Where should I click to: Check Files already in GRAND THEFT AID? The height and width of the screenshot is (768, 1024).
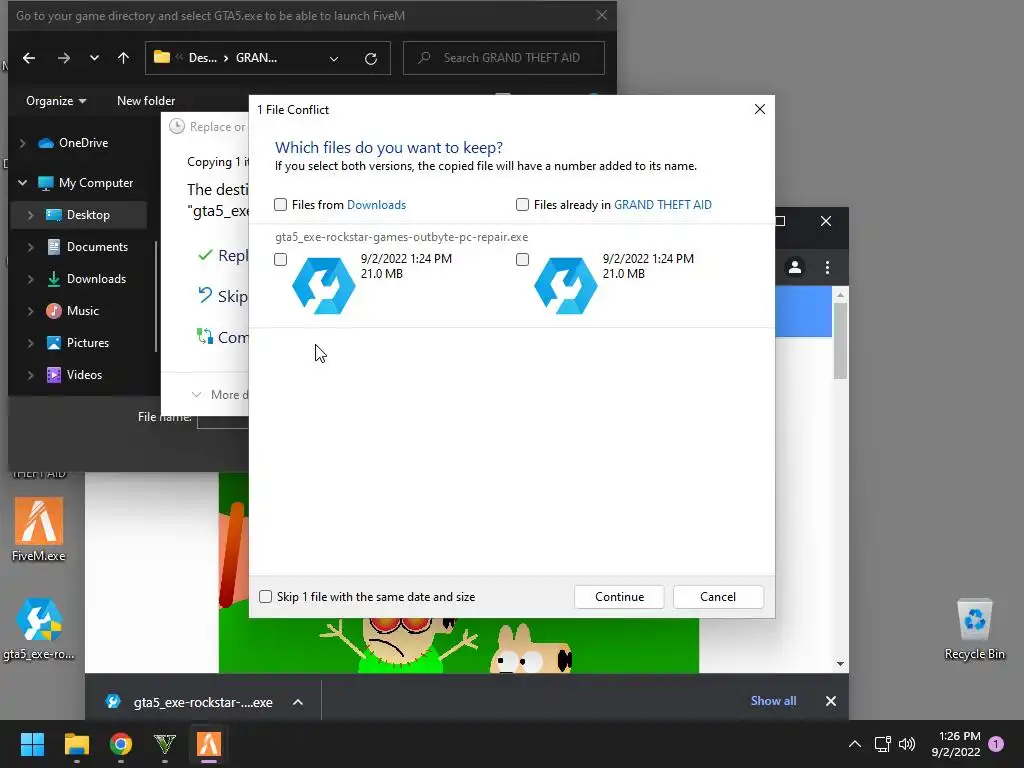coord(522,205)
